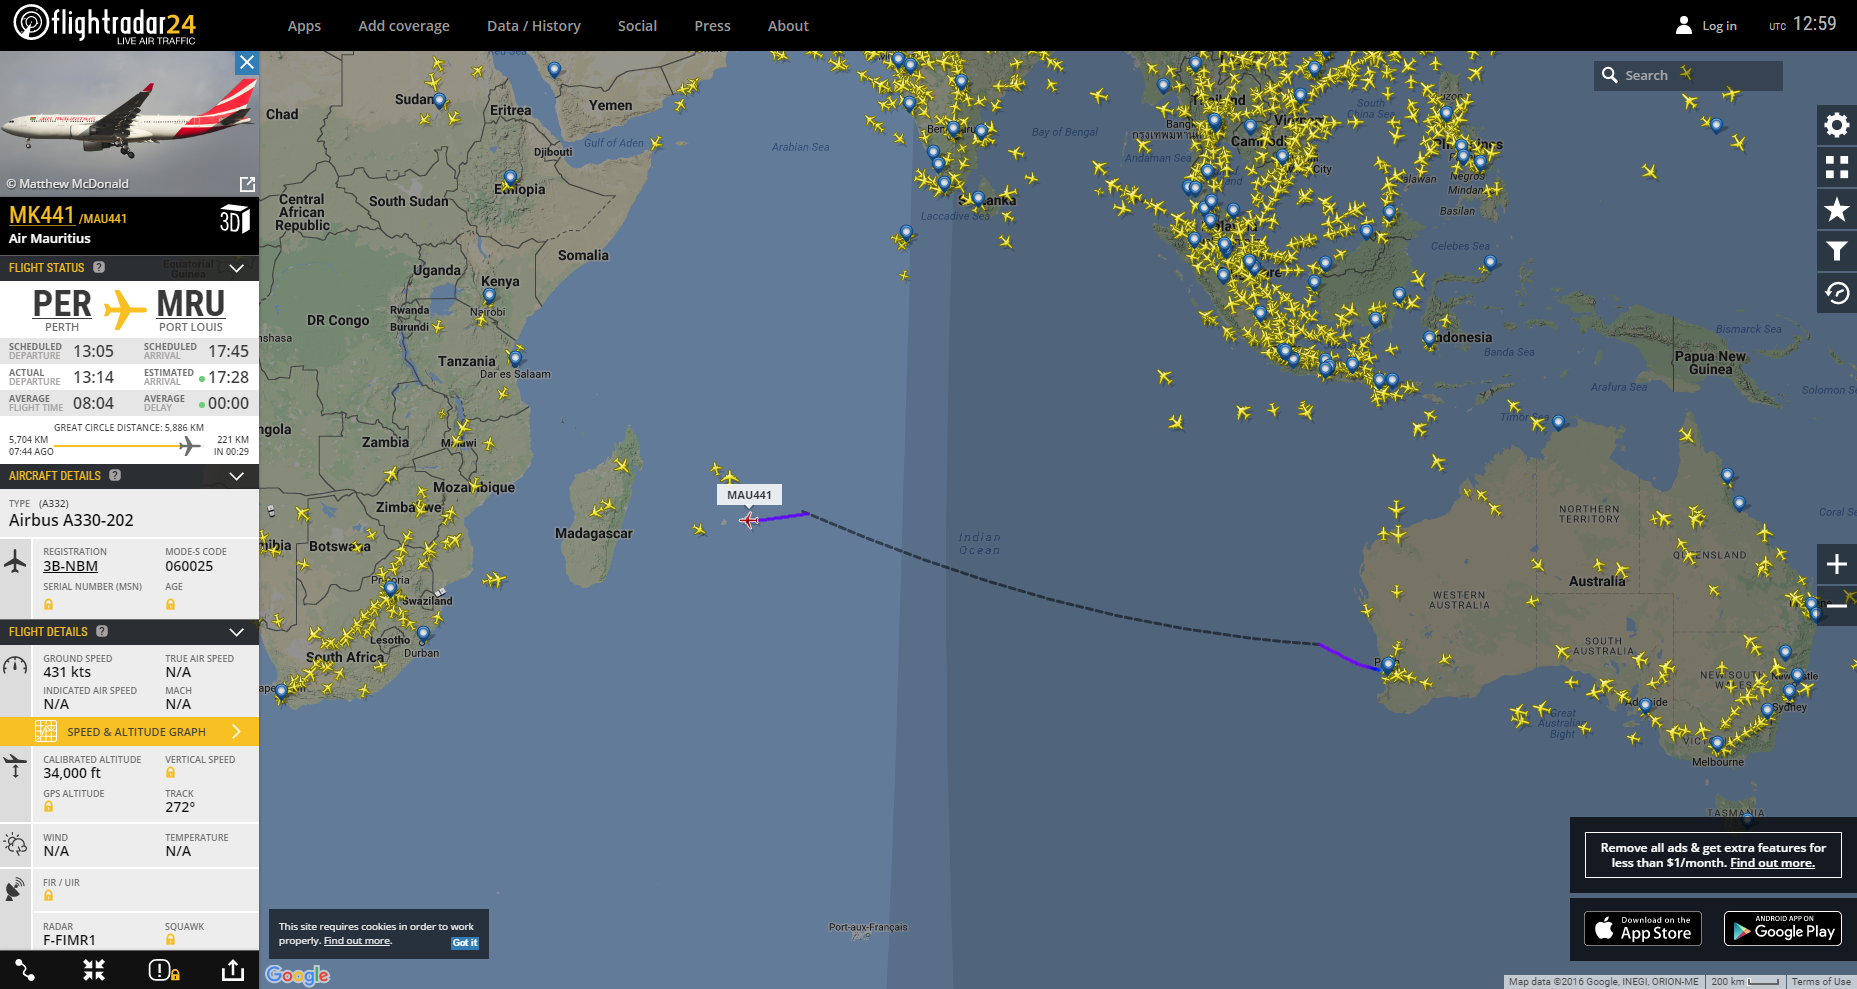Open map settings gear icon
The height and width of the screenshot is (989, 1857).
[1836, 125]
